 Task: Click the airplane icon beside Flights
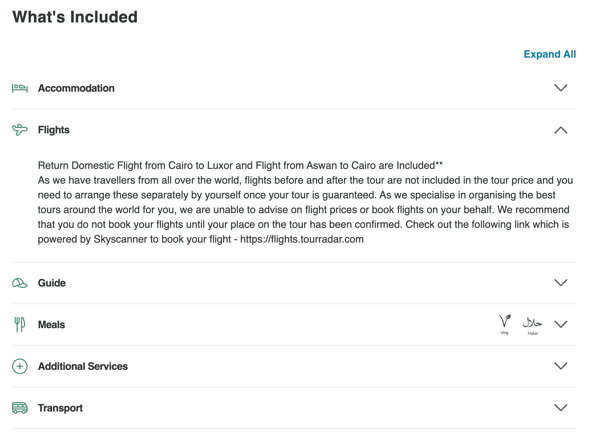pyautogui.click(x=20, y=130)
